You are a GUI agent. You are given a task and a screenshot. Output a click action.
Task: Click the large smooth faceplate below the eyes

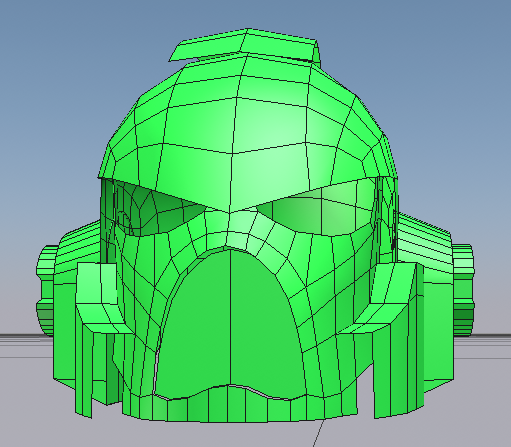(231, 323)
